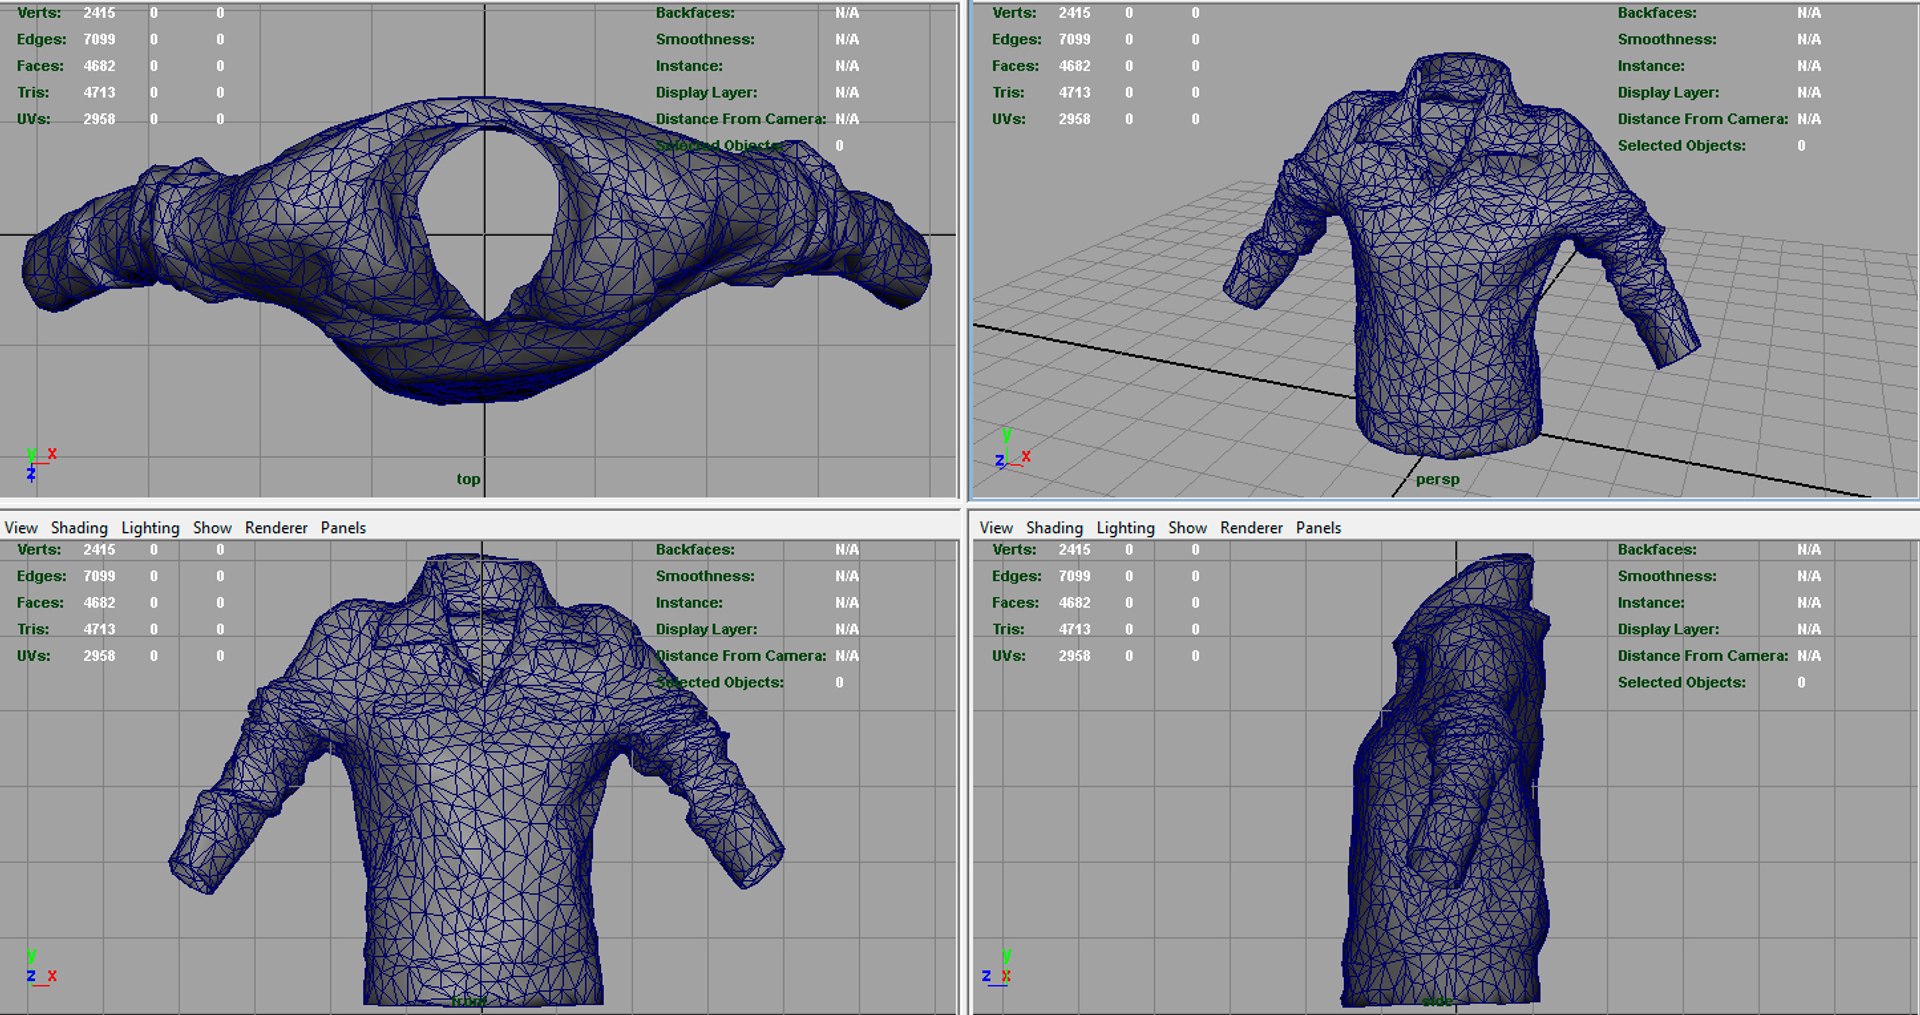Click the XYZ axis gizmo in the front view
Image resolution: width=1920 pixels, height=1015 pixels.
[x=40, y=968]
